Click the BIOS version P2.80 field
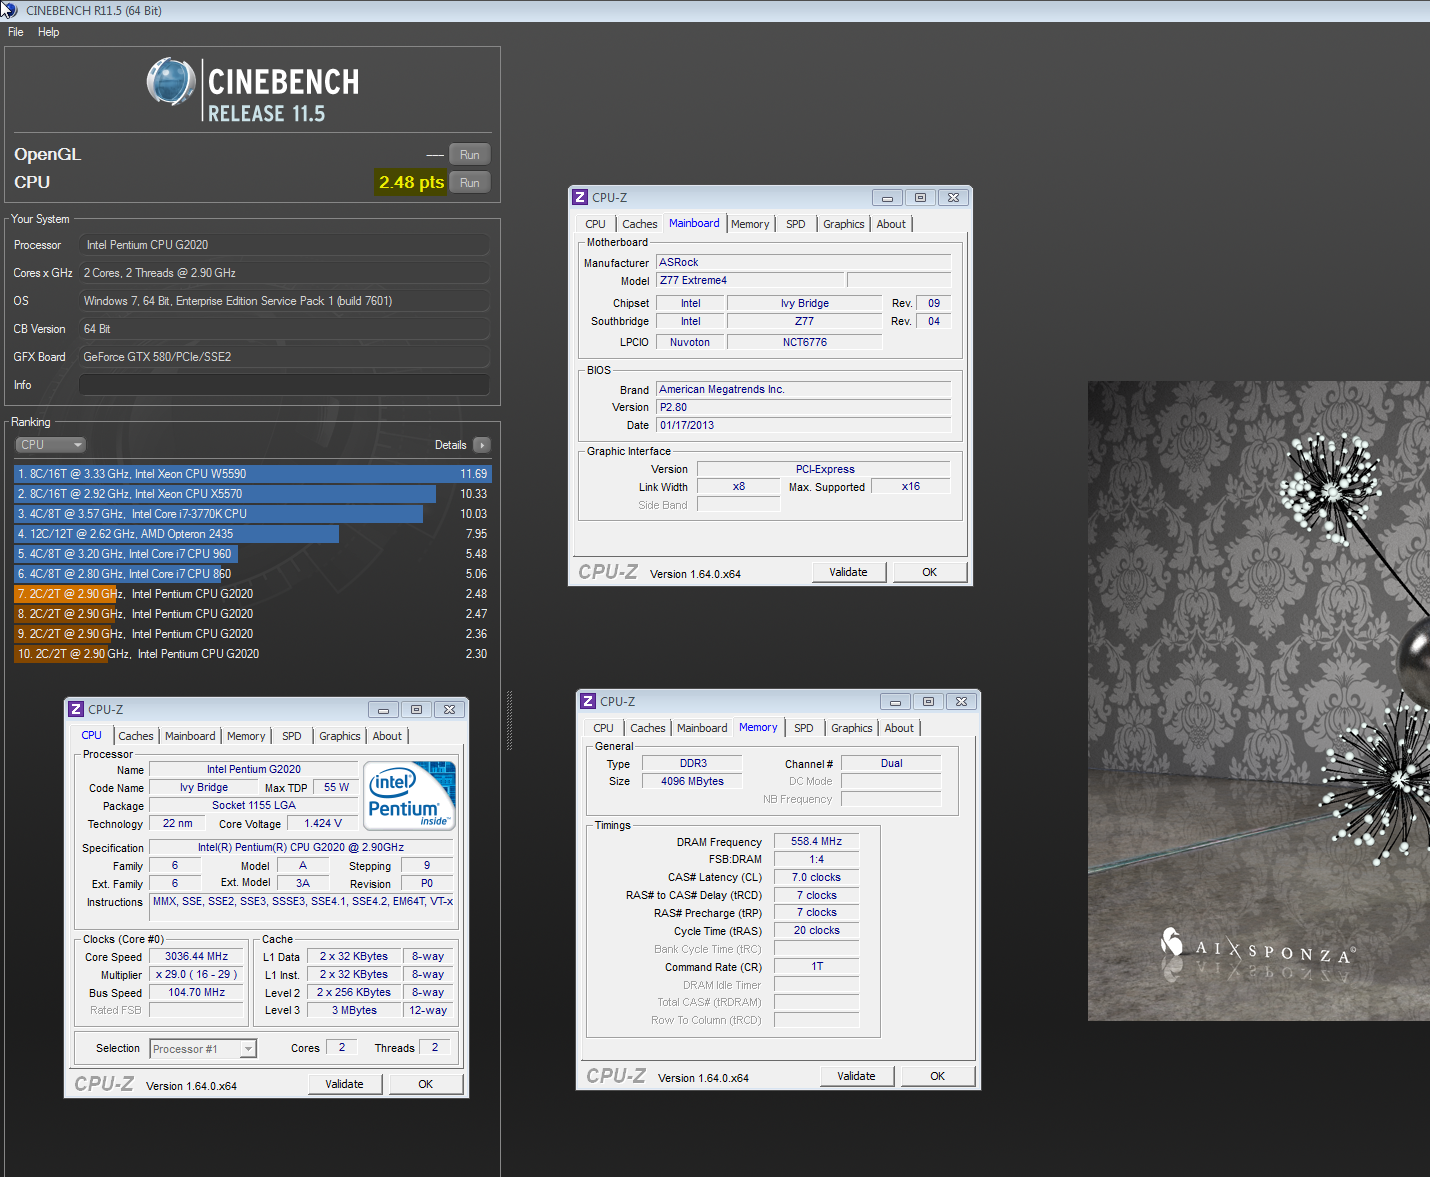Image resolution: width=1430 pixels, height=1177 pixels. pyautogui.click(x=803, y=407)
